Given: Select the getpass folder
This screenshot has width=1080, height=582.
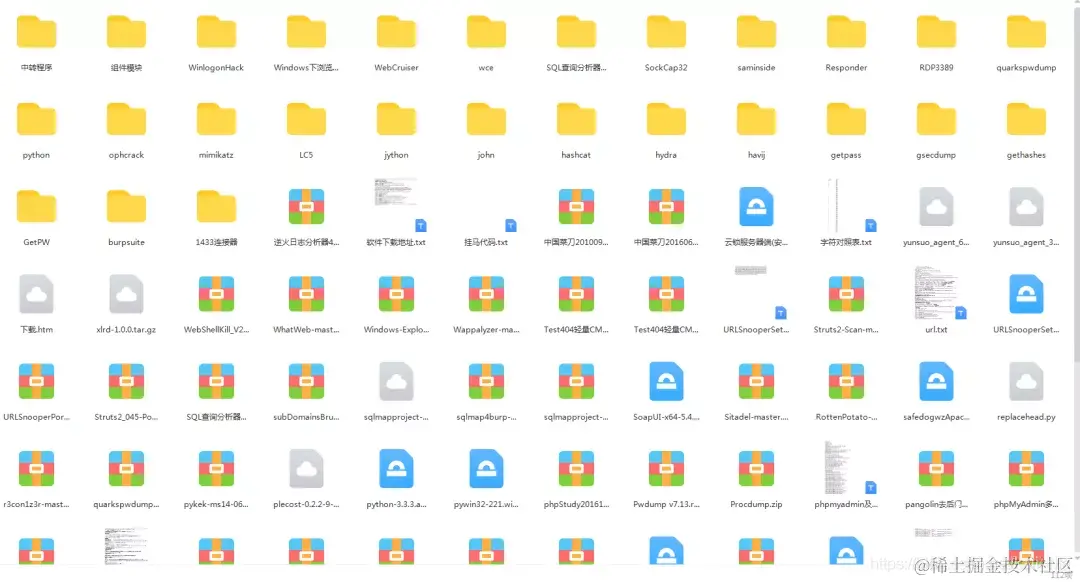Looking at the screenshot, I should click(x=846, y=120).
